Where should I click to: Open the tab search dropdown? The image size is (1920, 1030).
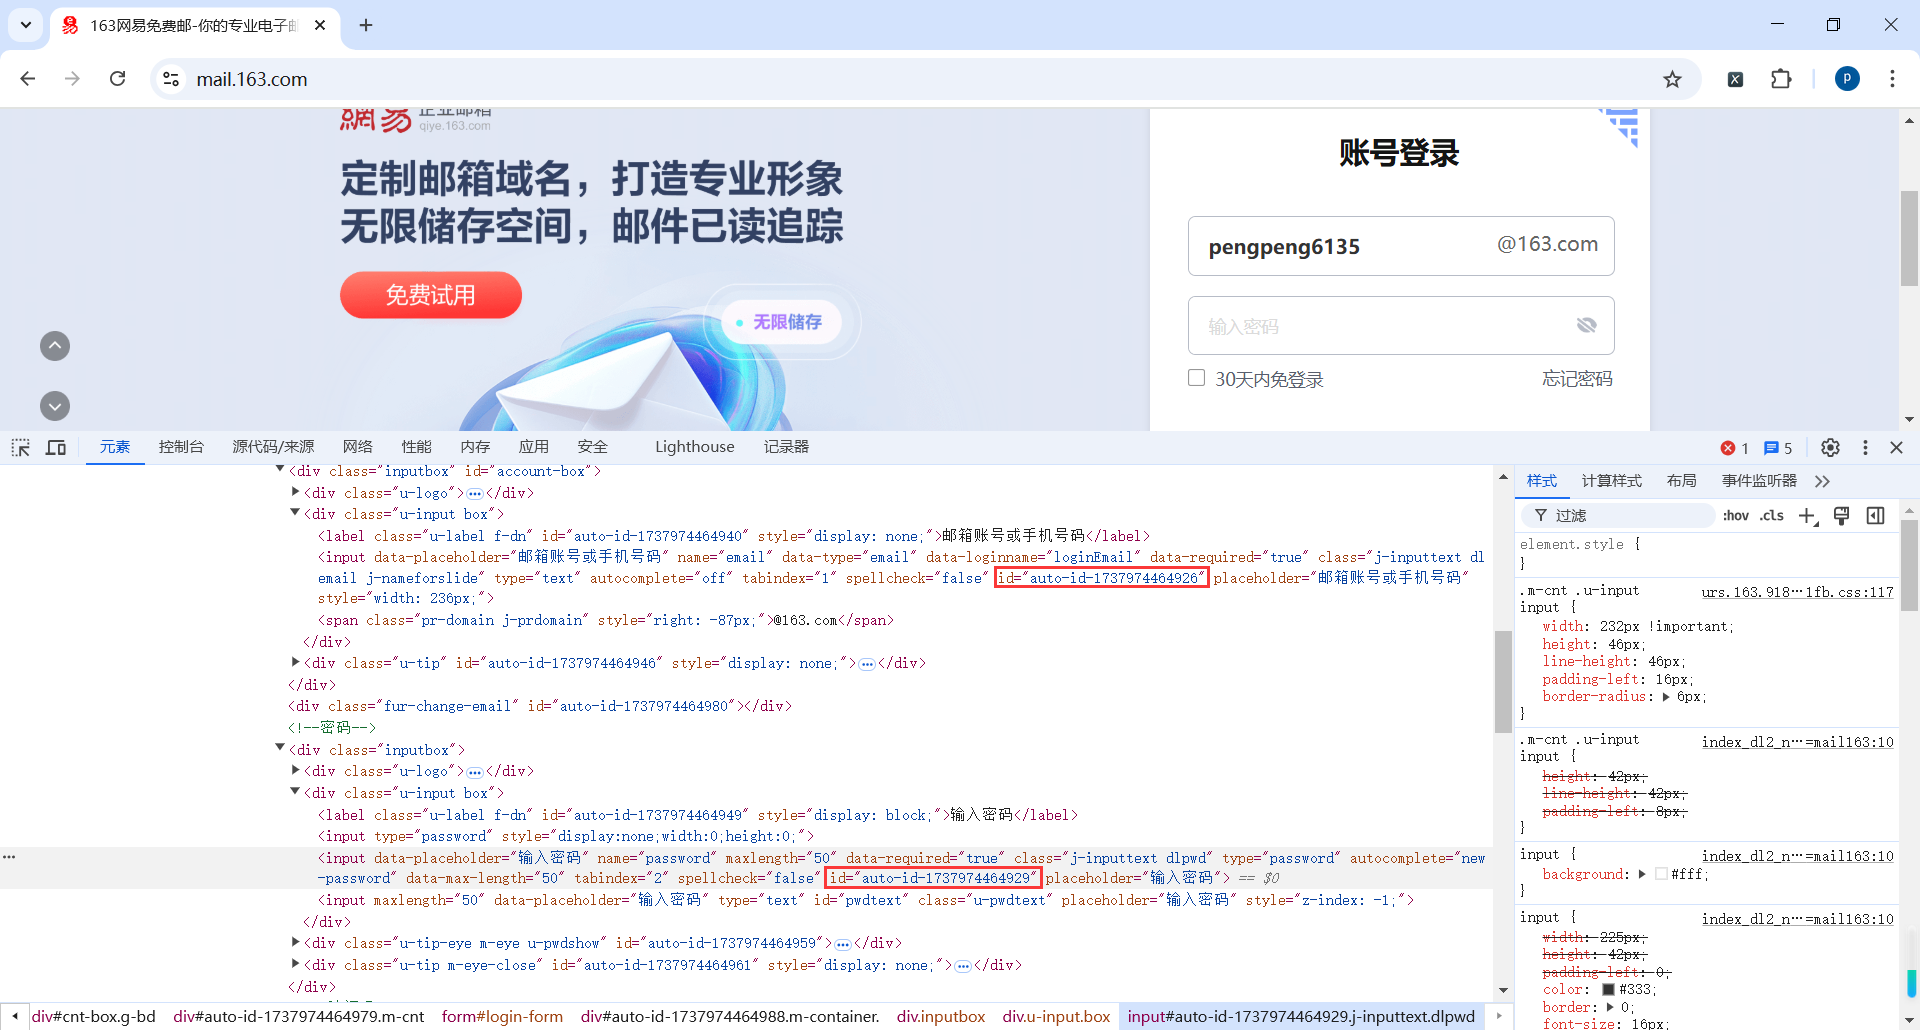pyautogui.click(x=26, y=25)
